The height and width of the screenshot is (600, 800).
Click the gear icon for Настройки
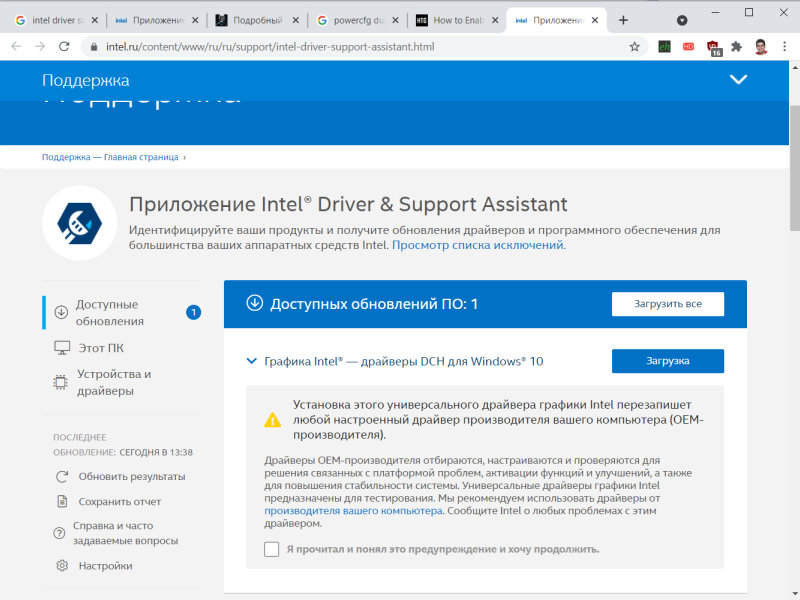pos(62,566)
